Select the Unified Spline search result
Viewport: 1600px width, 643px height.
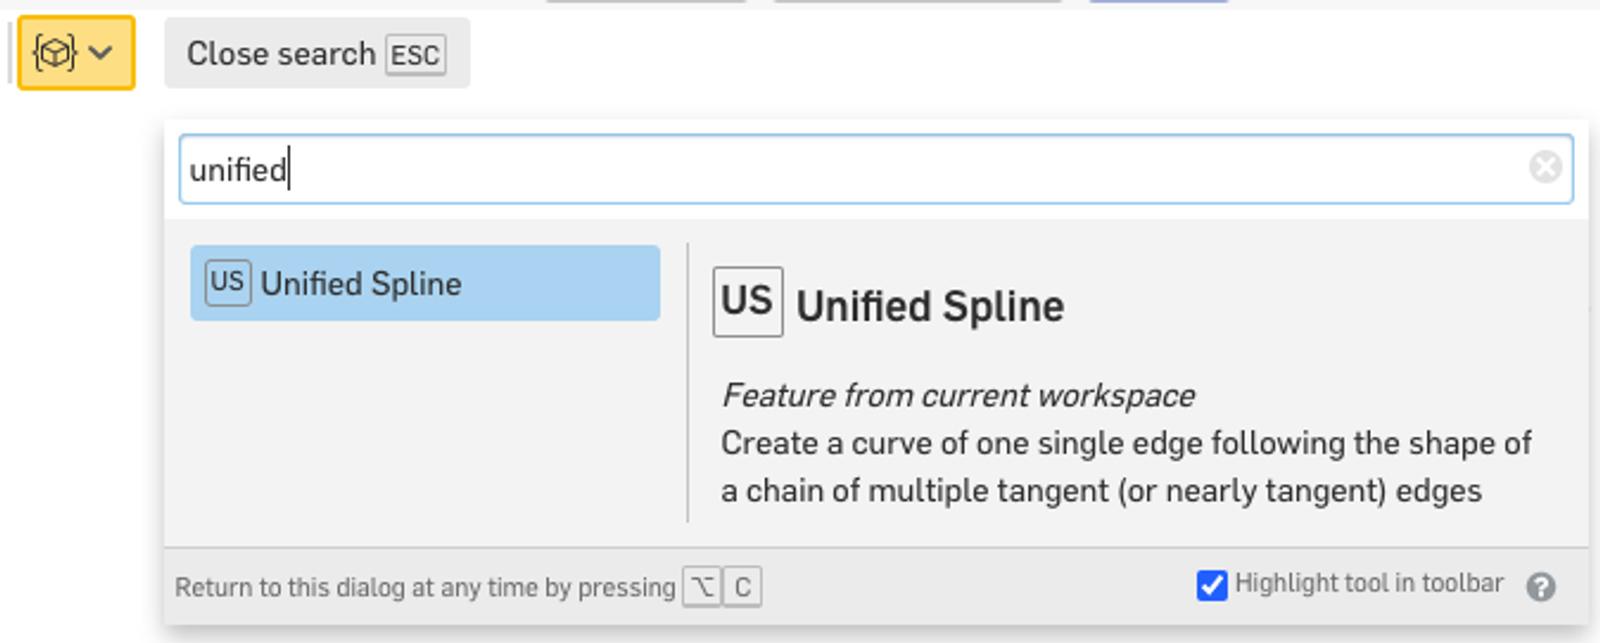pyautogui.click(x=425, y=283)
